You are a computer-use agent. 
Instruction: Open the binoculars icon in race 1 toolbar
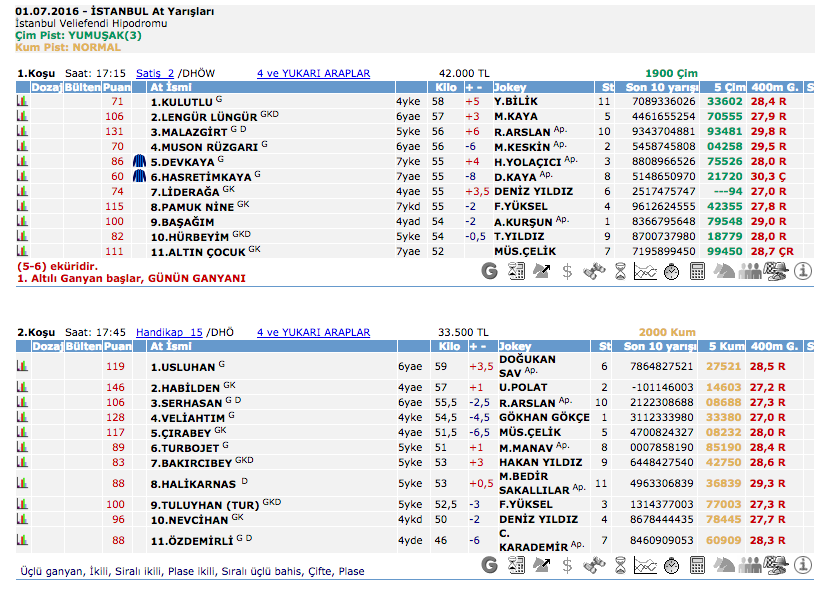[594, 270]
